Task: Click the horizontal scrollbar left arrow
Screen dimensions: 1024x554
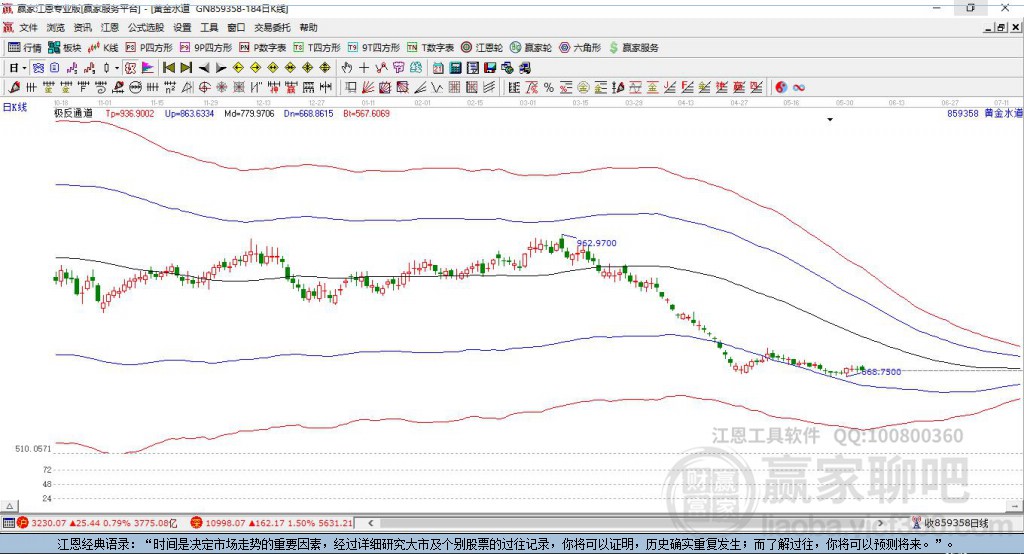Action: (x=370, y=523)
